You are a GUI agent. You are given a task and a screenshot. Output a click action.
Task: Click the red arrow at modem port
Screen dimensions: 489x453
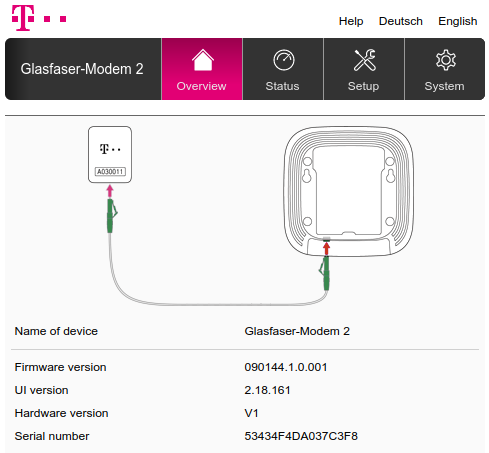pos(326,249)
